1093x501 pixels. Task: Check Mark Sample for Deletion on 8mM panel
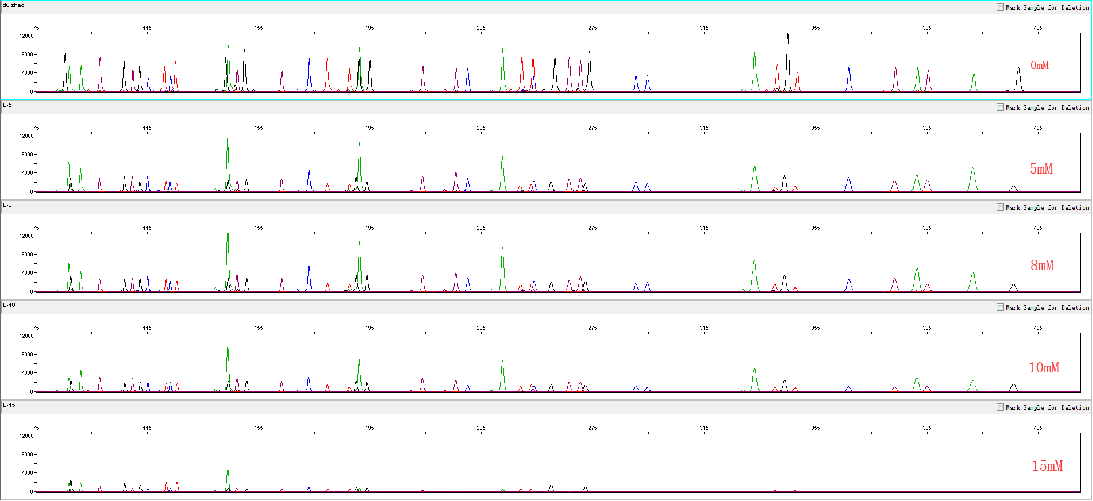[1000, 207]
